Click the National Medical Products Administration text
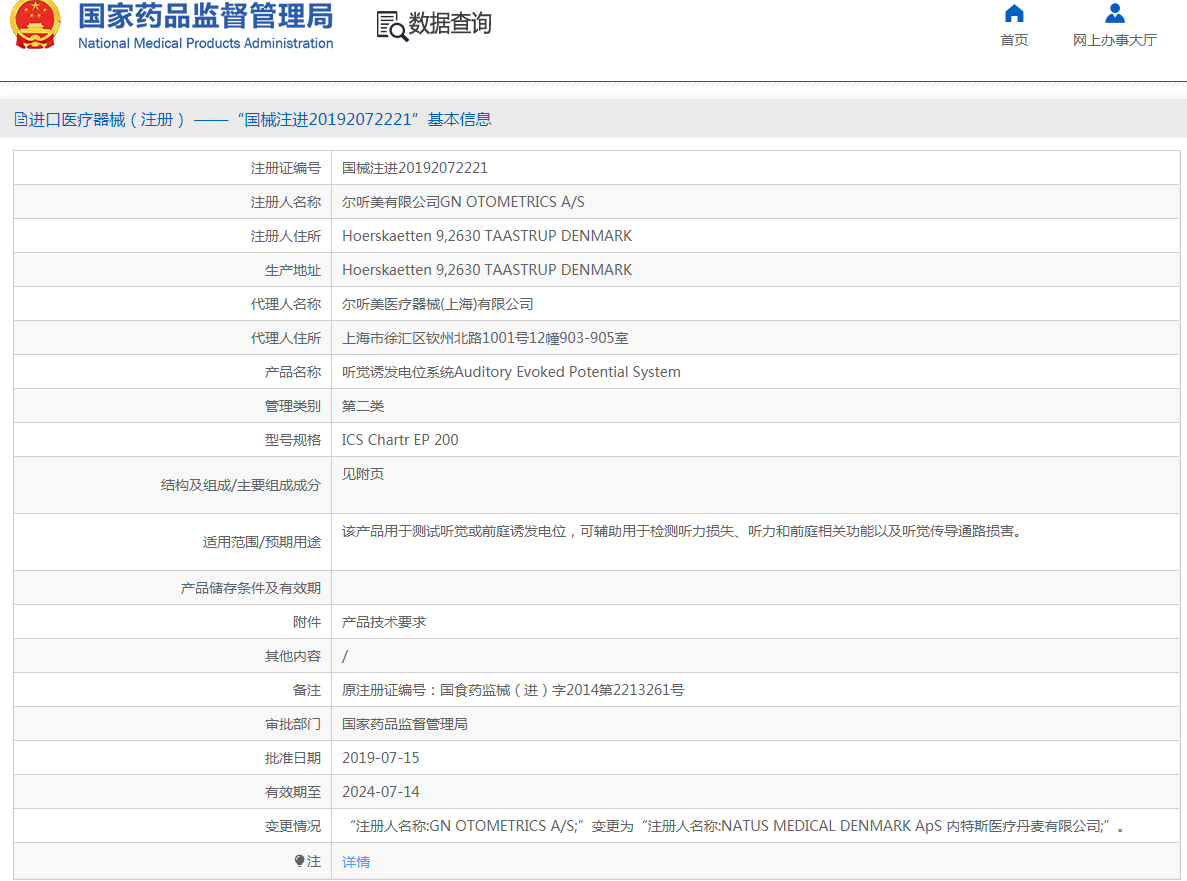The height and width of the screenshot is (881, 1187). point(205,43)
